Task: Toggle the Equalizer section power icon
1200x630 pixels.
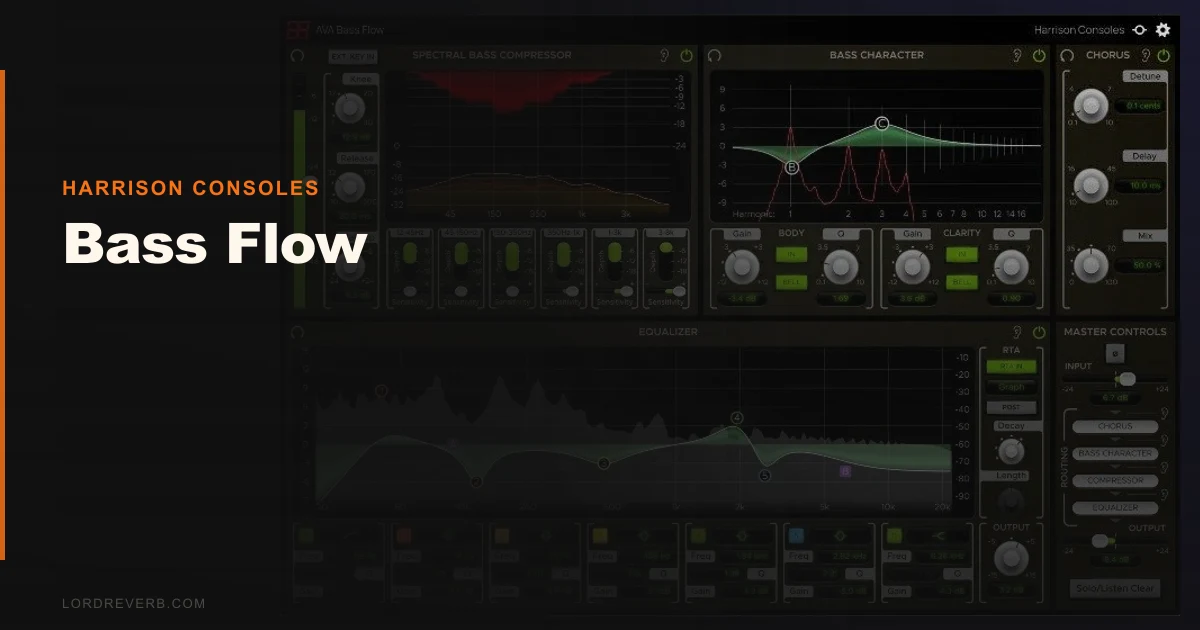Action: 1039,332
